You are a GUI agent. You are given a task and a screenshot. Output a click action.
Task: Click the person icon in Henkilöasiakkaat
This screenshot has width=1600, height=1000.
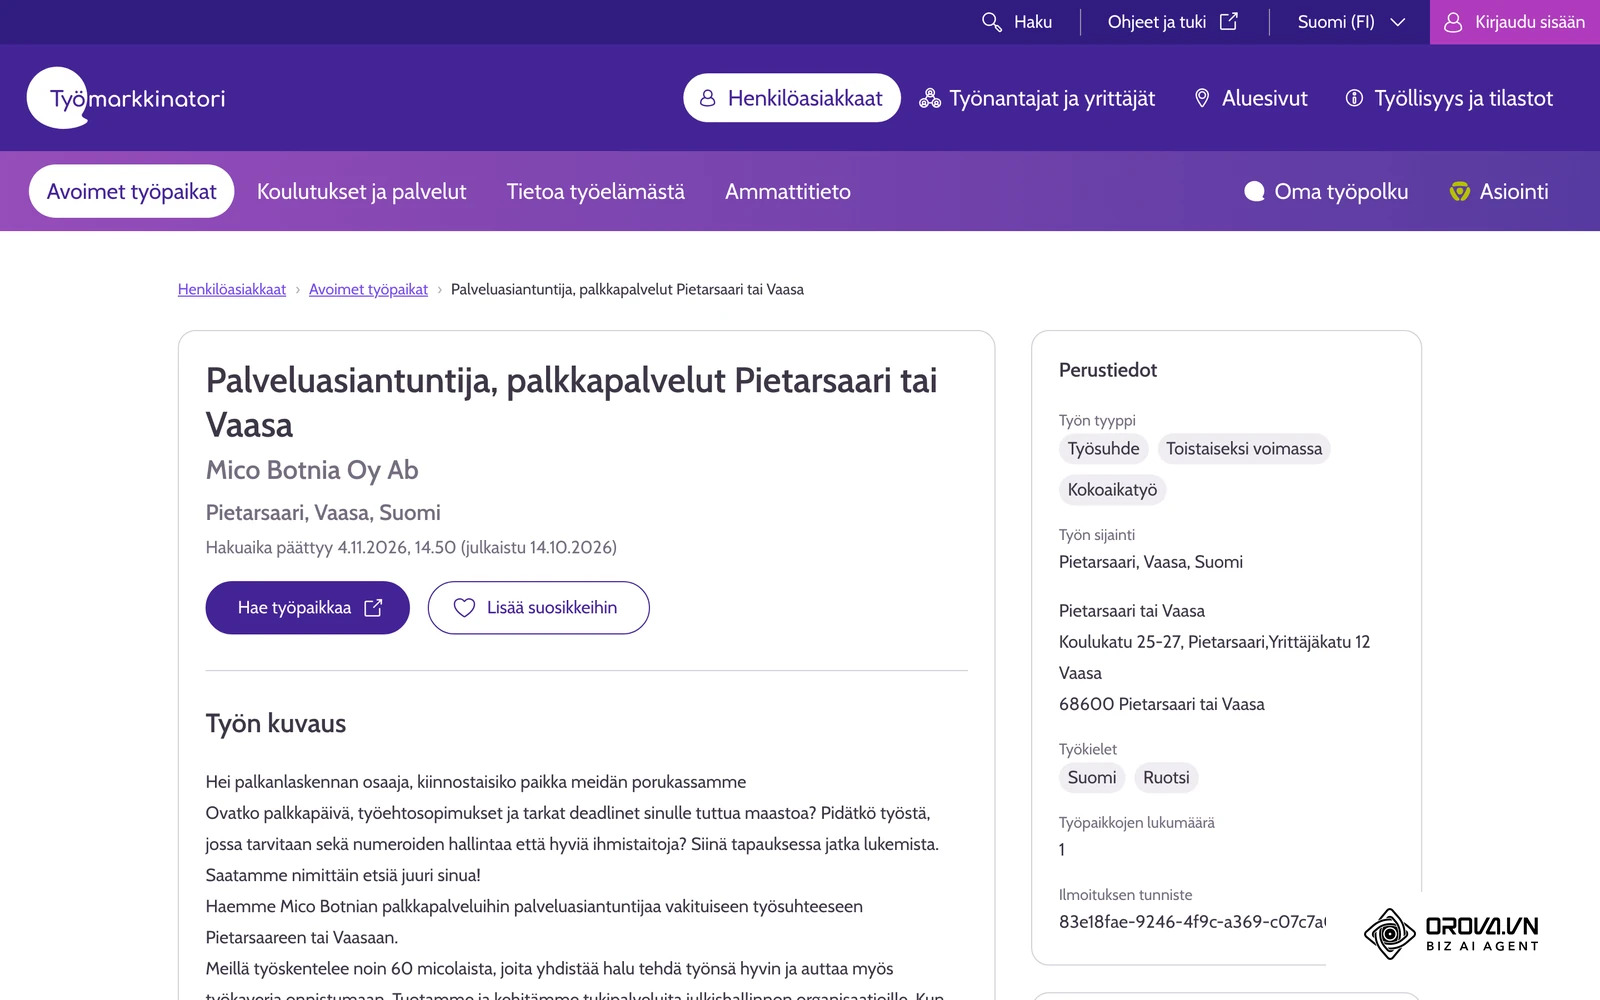tap(708, 98)
